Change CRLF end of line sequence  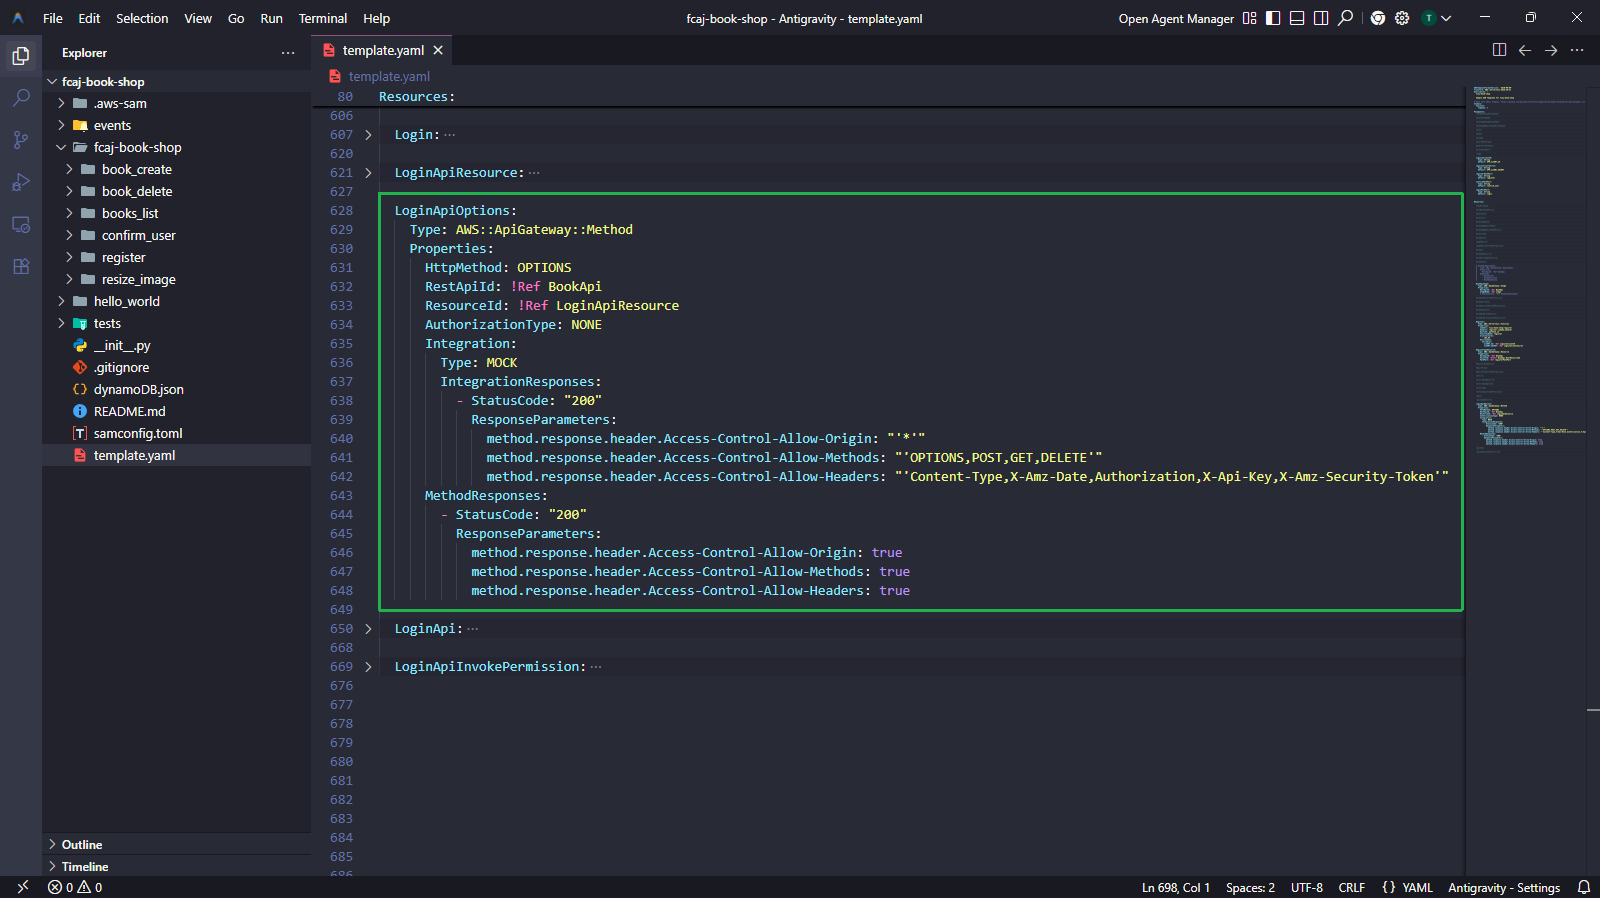click(x=1352, y=887)
